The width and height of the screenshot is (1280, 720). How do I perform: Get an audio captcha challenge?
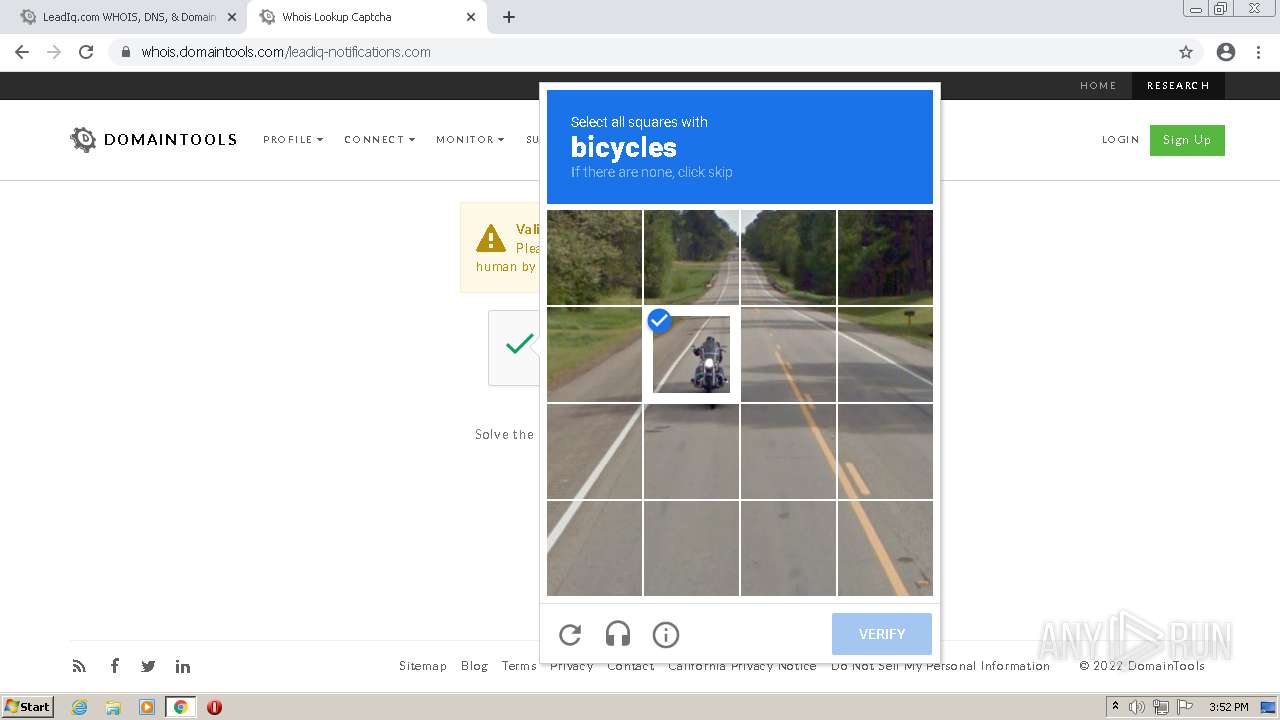point(618,634)
